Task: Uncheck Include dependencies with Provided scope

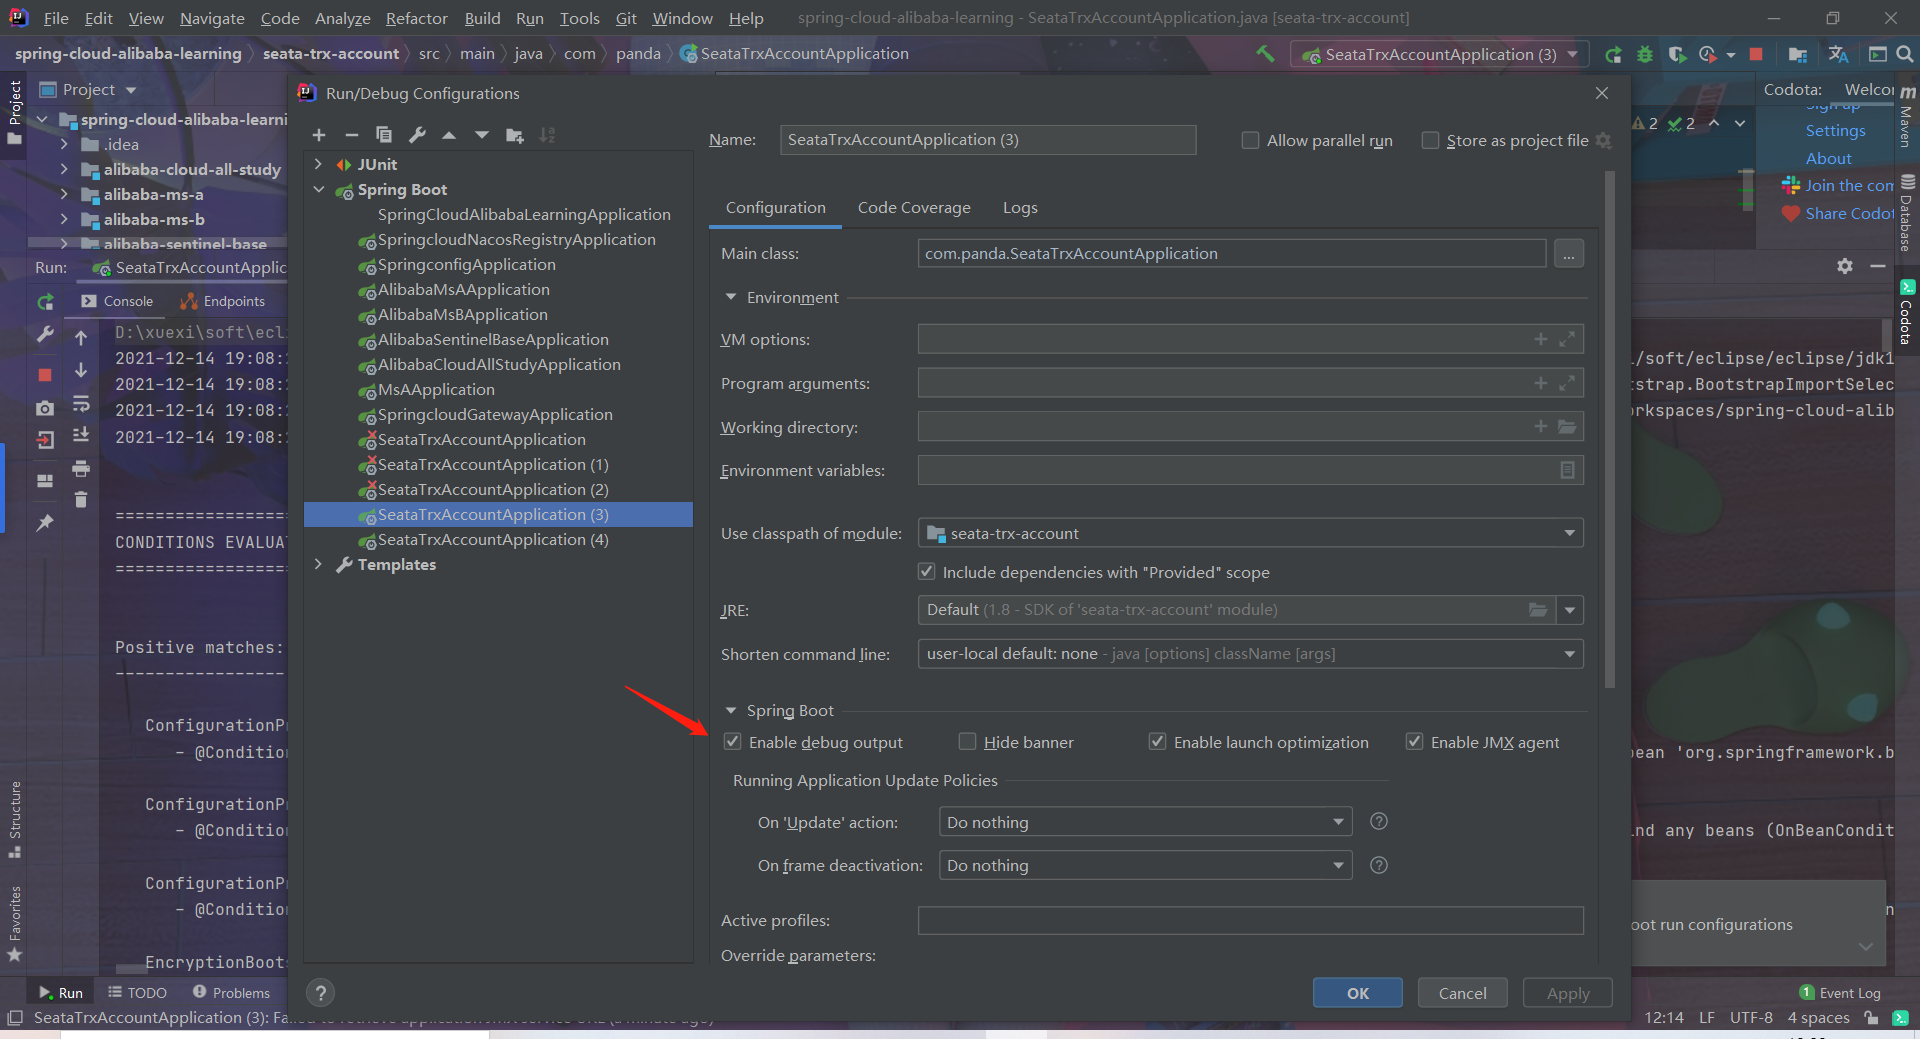Action: [x=927, y=571]
